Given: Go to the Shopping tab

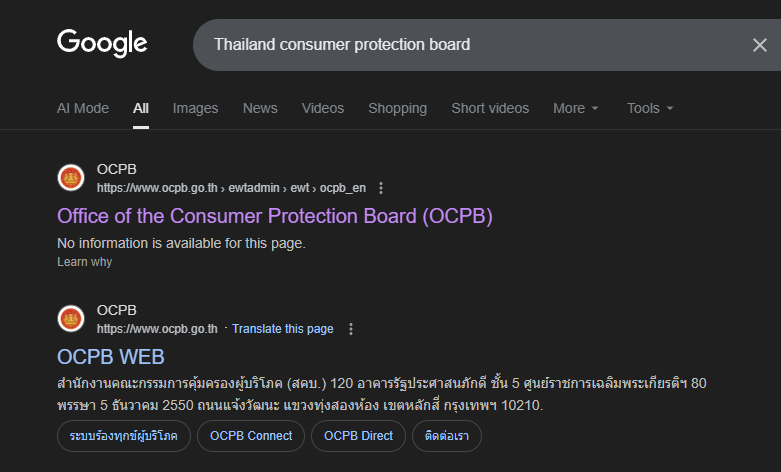Looking at the screenshot, I should [x=397, y=108].
